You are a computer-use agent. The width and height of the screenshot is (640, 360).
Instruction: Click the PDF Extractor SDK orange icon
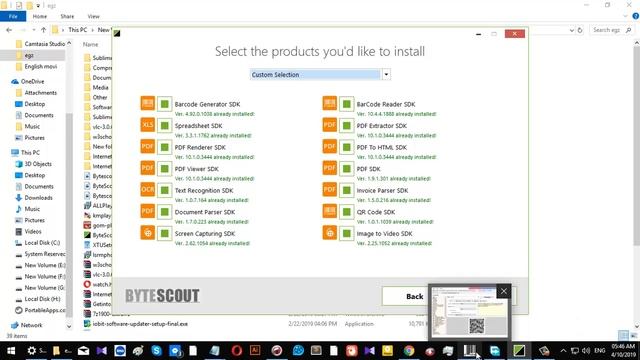(329, 125)
